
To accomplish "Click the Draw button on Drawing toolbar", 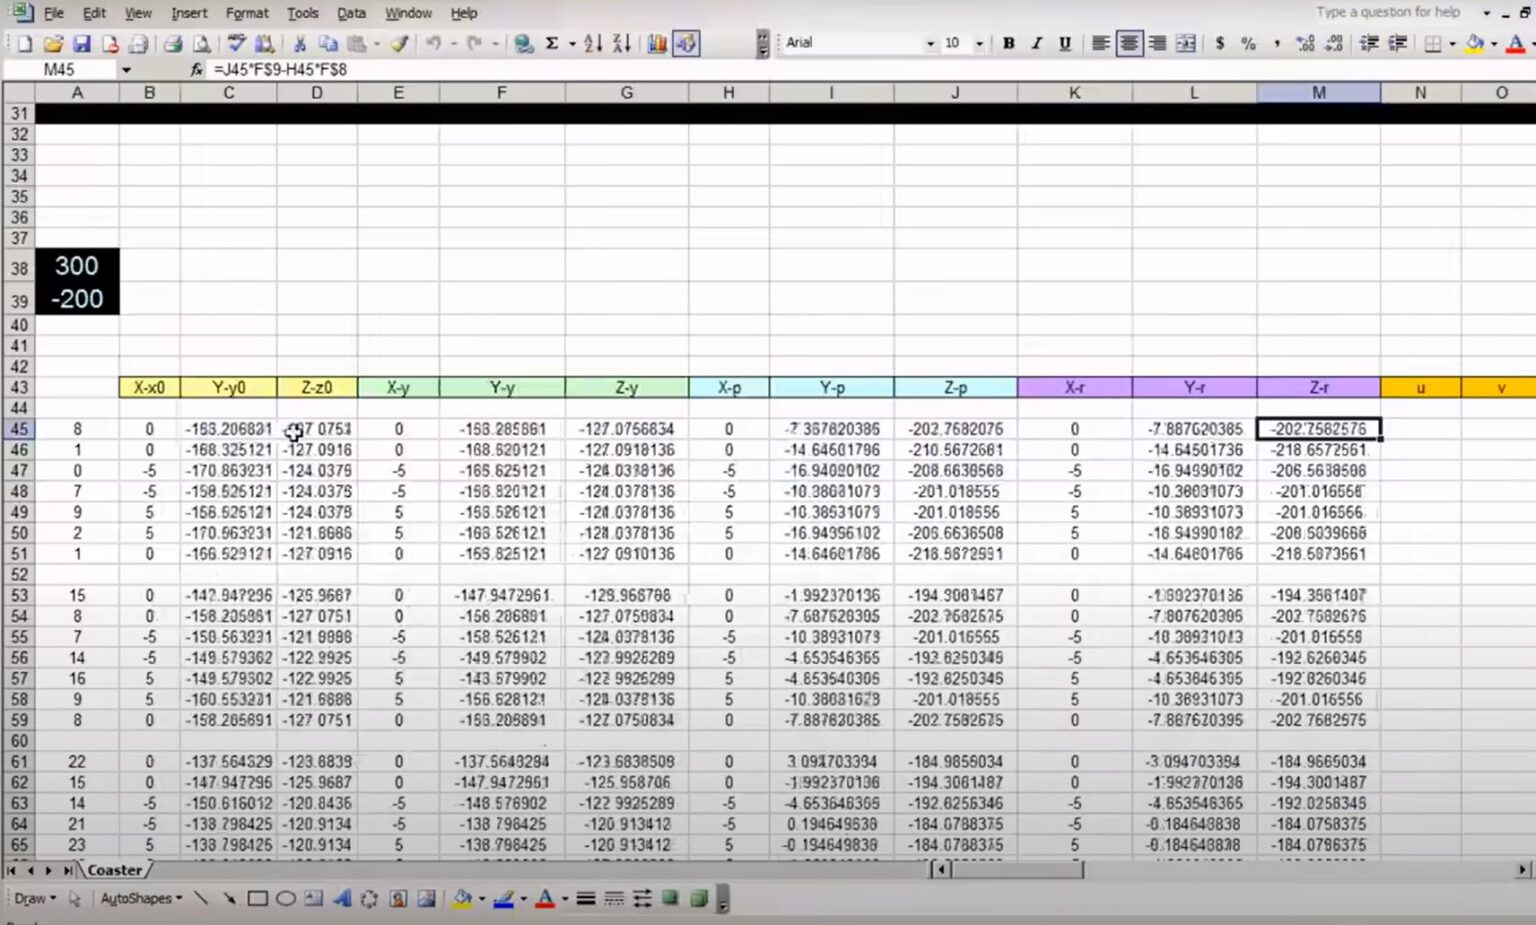I will [x=33, y=898].
